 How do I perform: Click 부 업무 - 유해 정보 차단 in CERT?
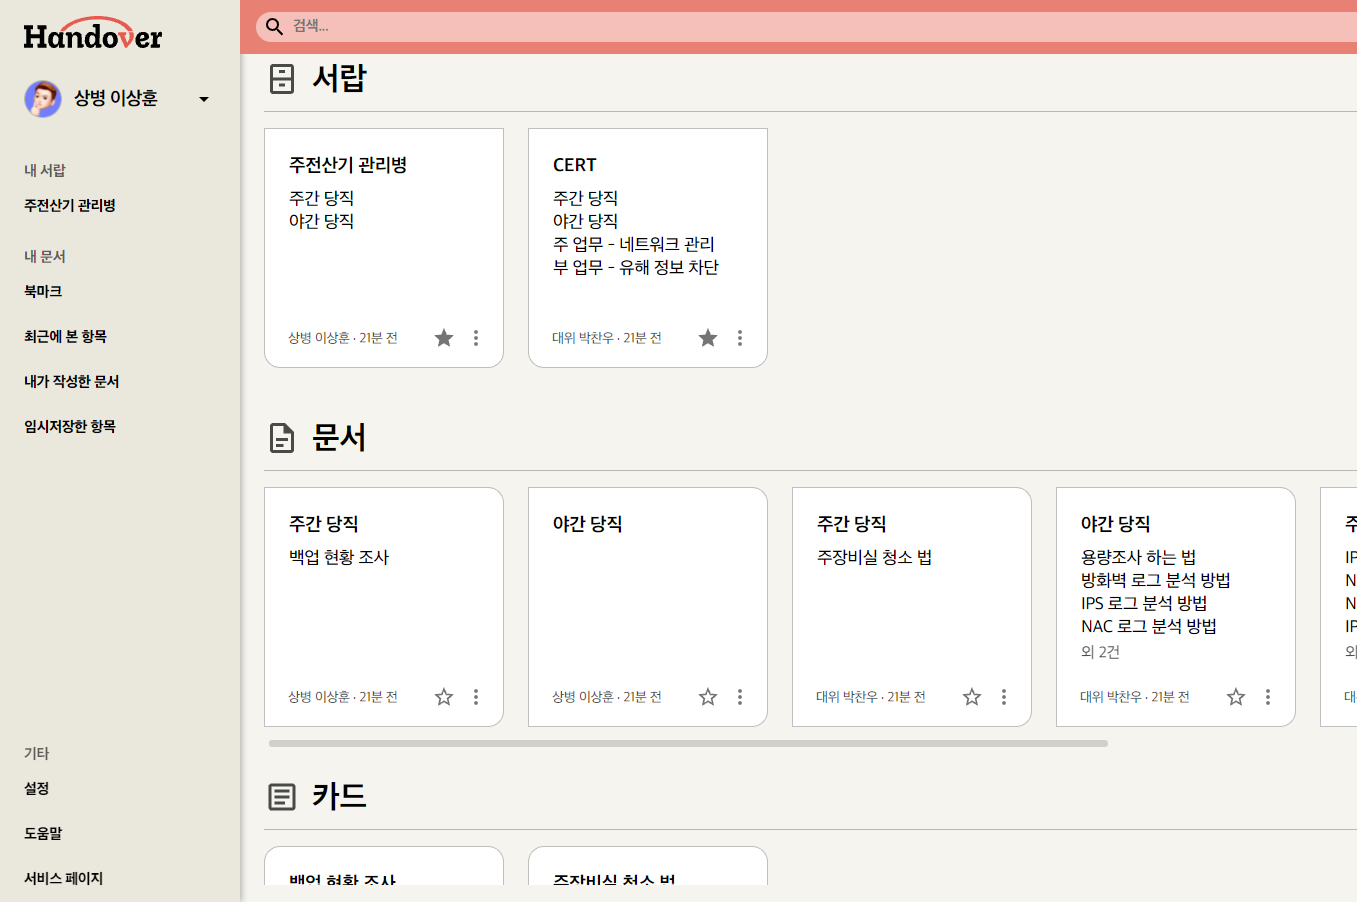pos(636,267)
